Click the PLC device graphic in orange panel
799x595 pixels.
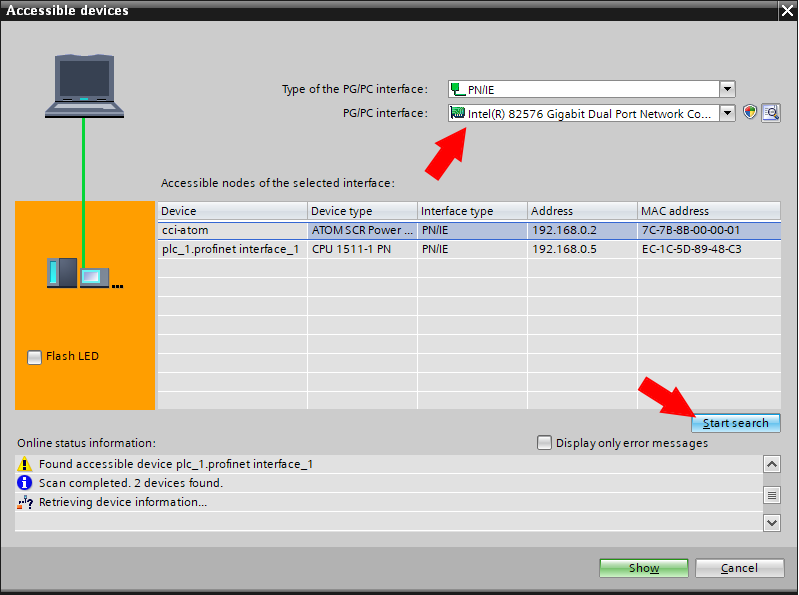(x=84, y=273)
